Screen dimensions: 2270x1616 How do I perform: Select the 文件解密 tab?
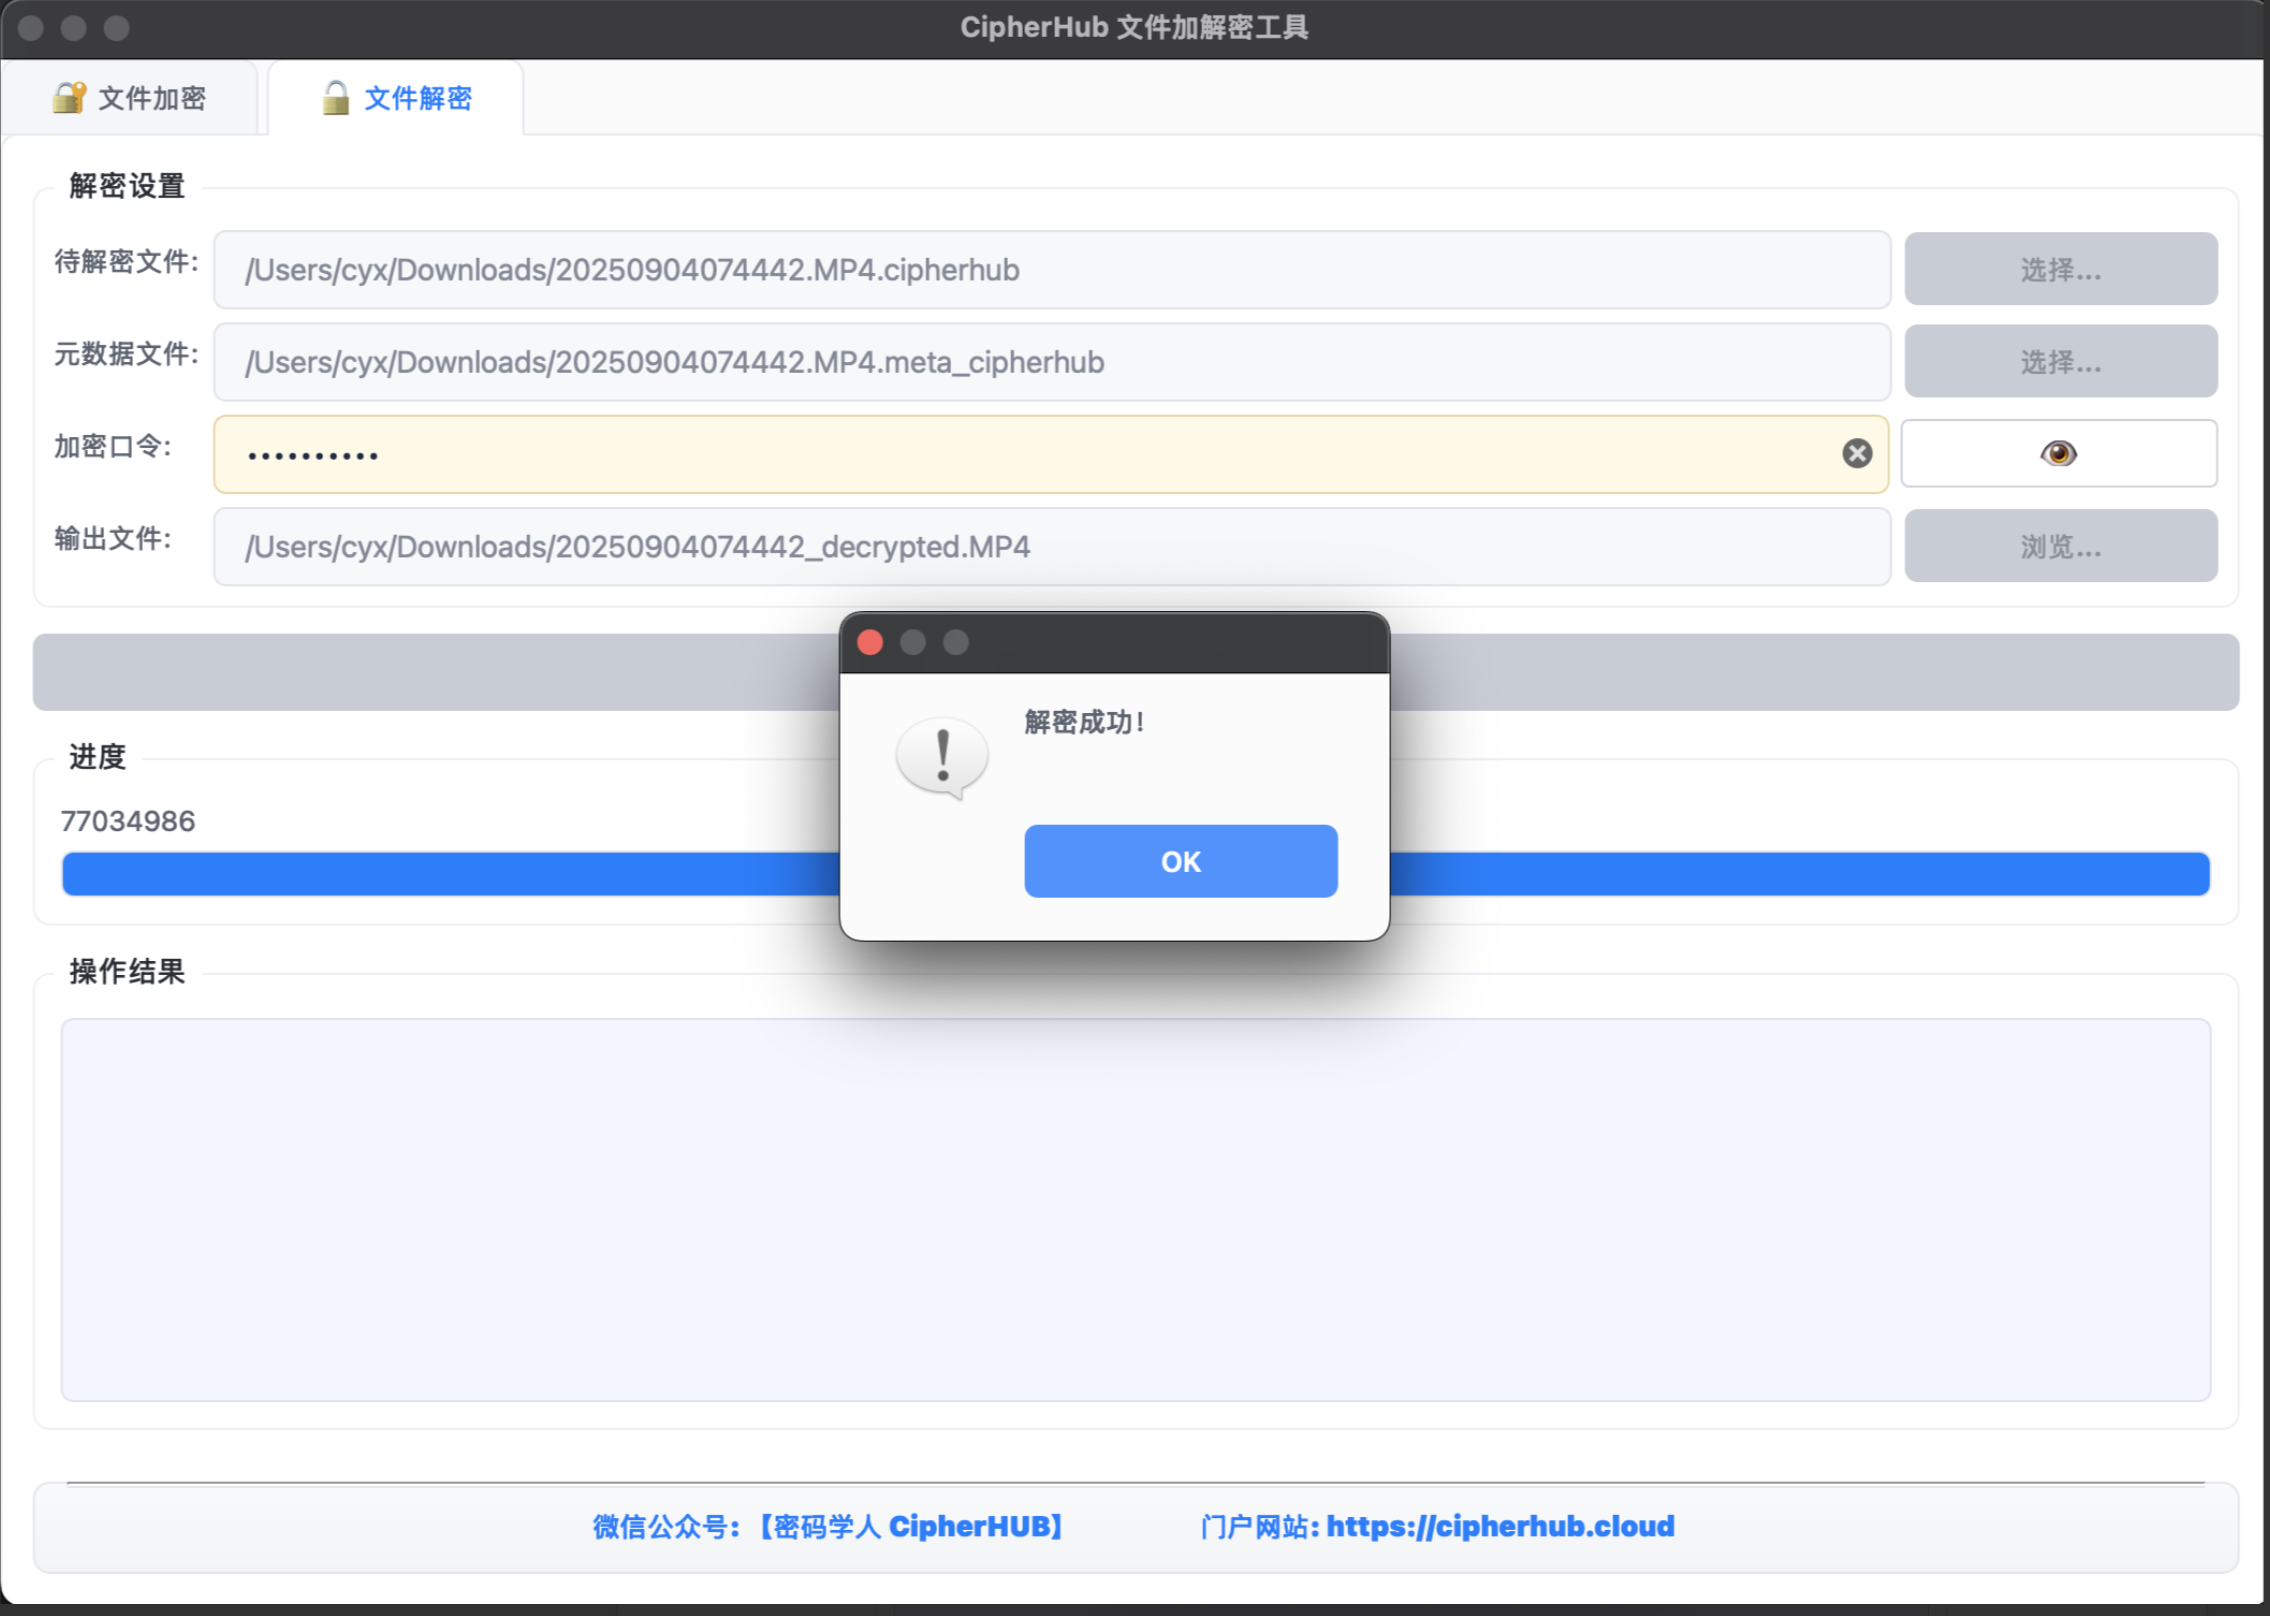(417, 98)
